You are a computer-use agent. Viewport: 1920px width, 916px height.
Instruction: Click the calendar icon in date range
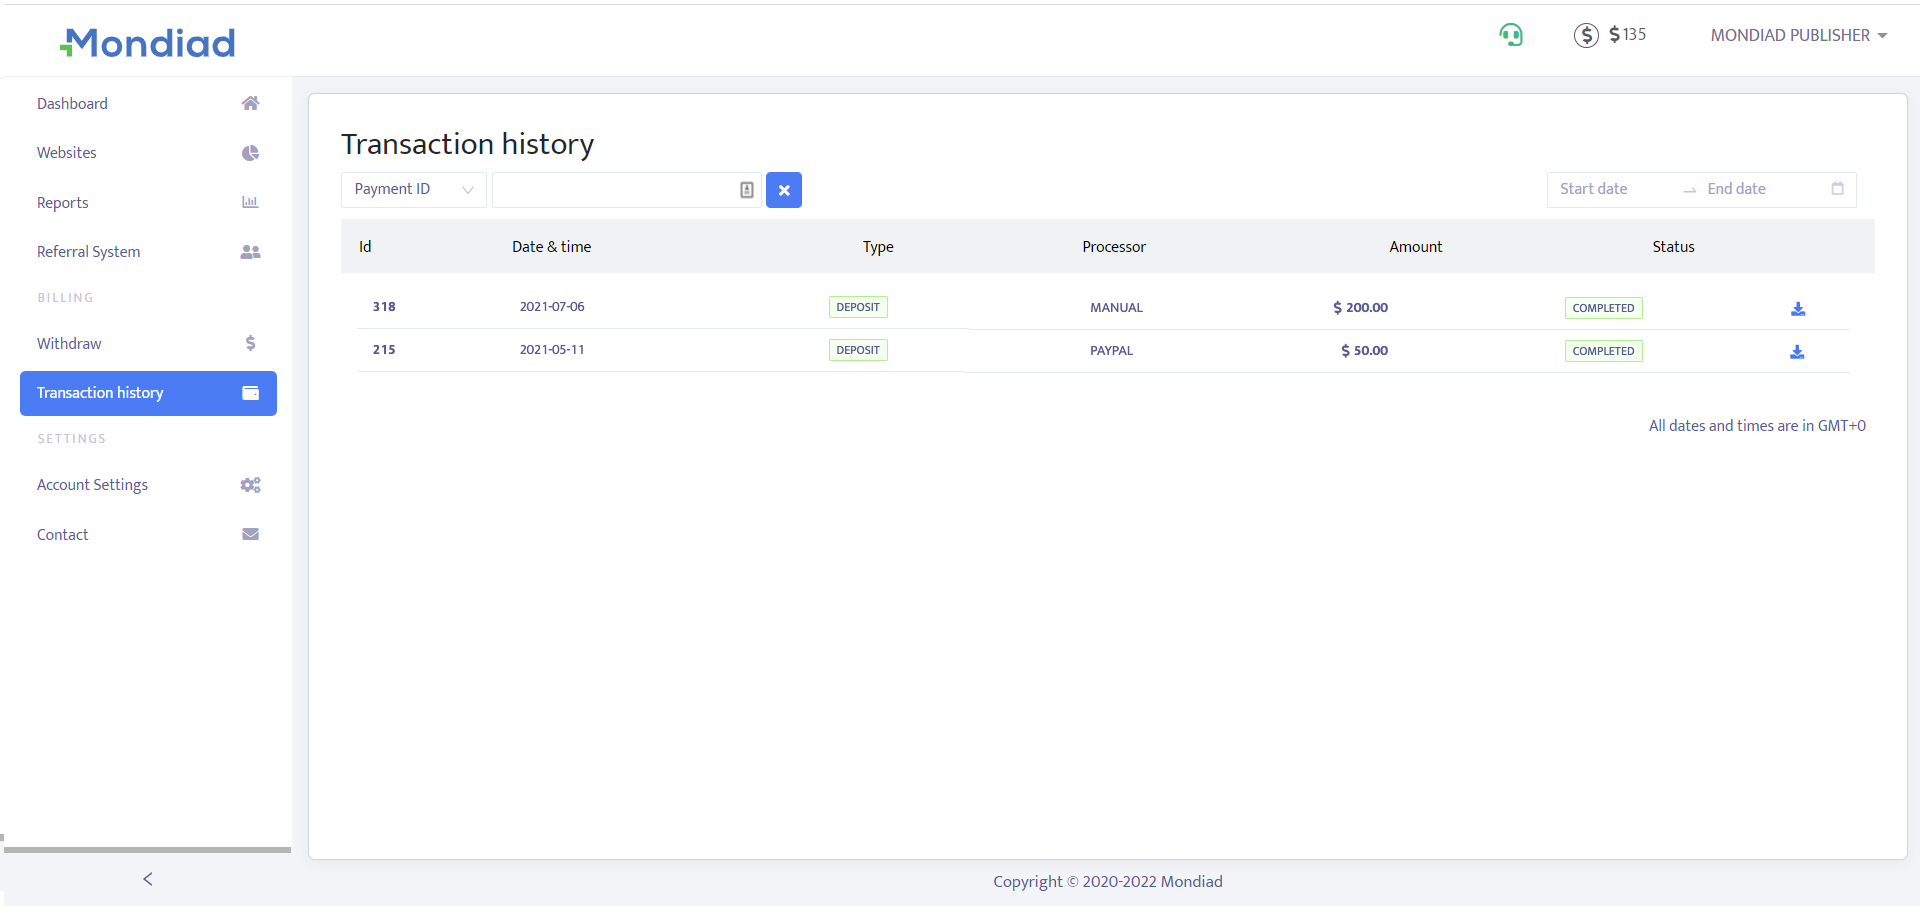[x=1837, y=189]
